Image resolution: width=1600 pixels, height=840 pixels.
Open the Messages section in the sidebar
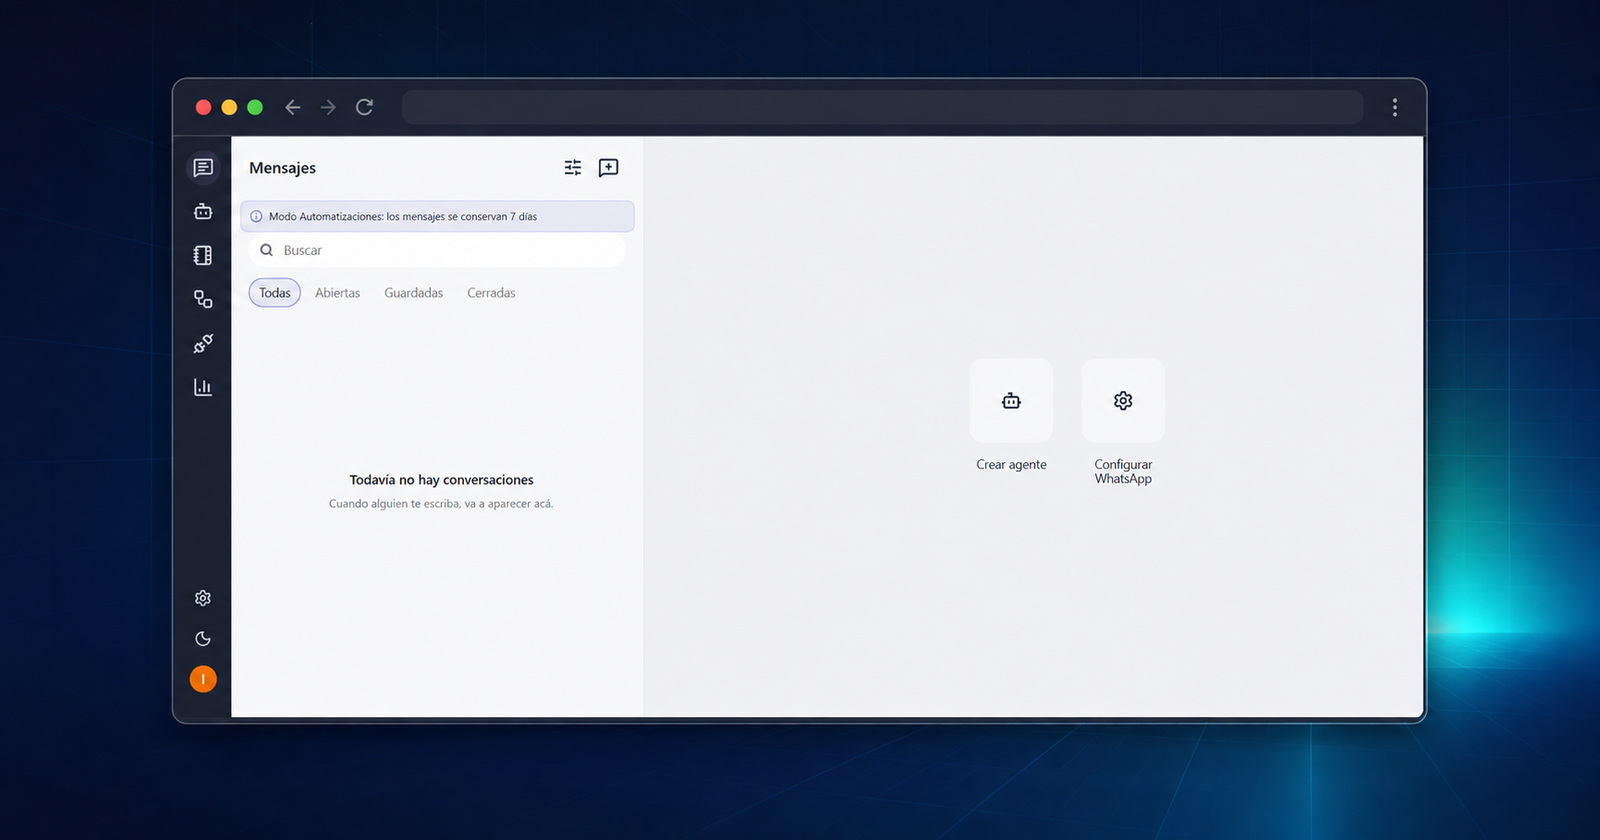pos(203,167)
